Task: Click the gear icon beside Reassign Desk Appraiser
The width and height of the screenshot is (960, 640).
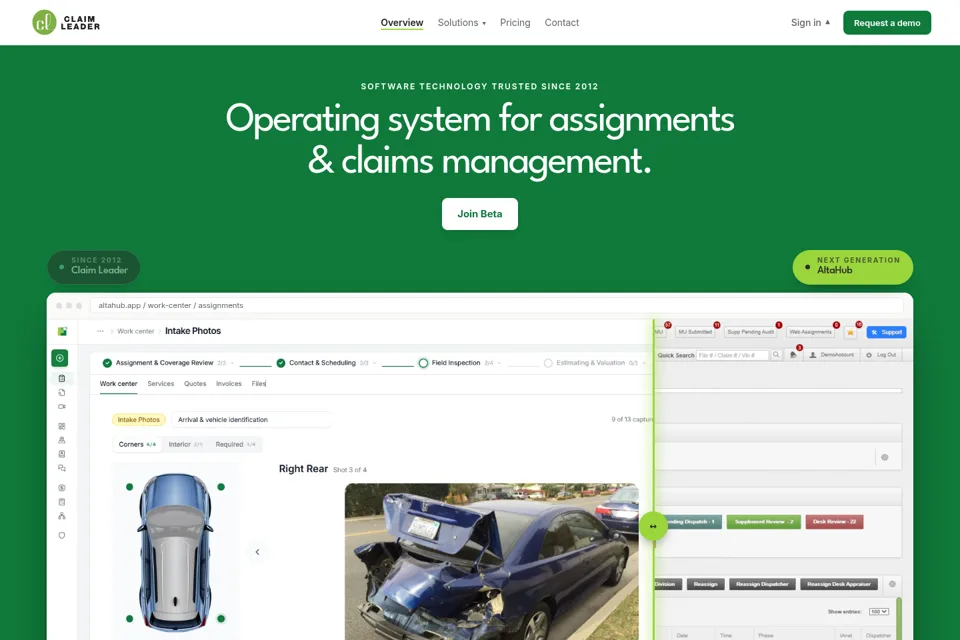Action: pos(892,584)
